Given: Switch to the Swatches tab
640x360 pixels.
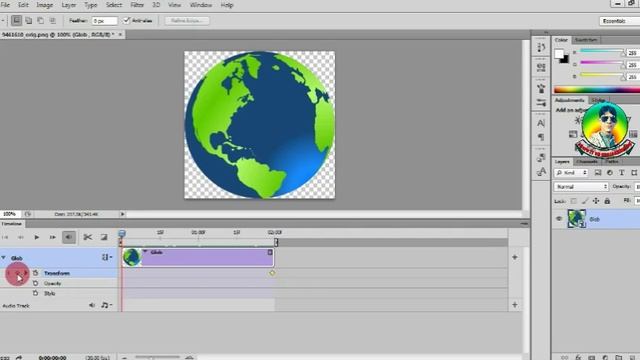Looking at the screenshot, I should click(x=586, y=40).
